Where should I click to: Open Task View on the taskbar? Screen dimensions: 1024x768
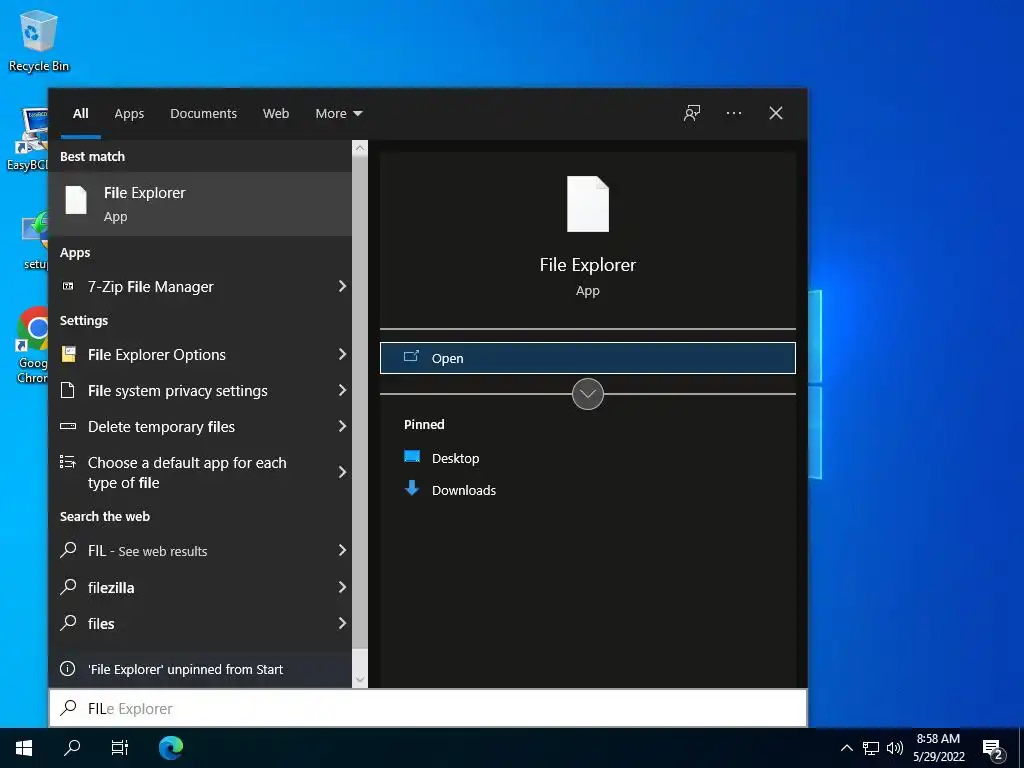click(x=120, y=748)
